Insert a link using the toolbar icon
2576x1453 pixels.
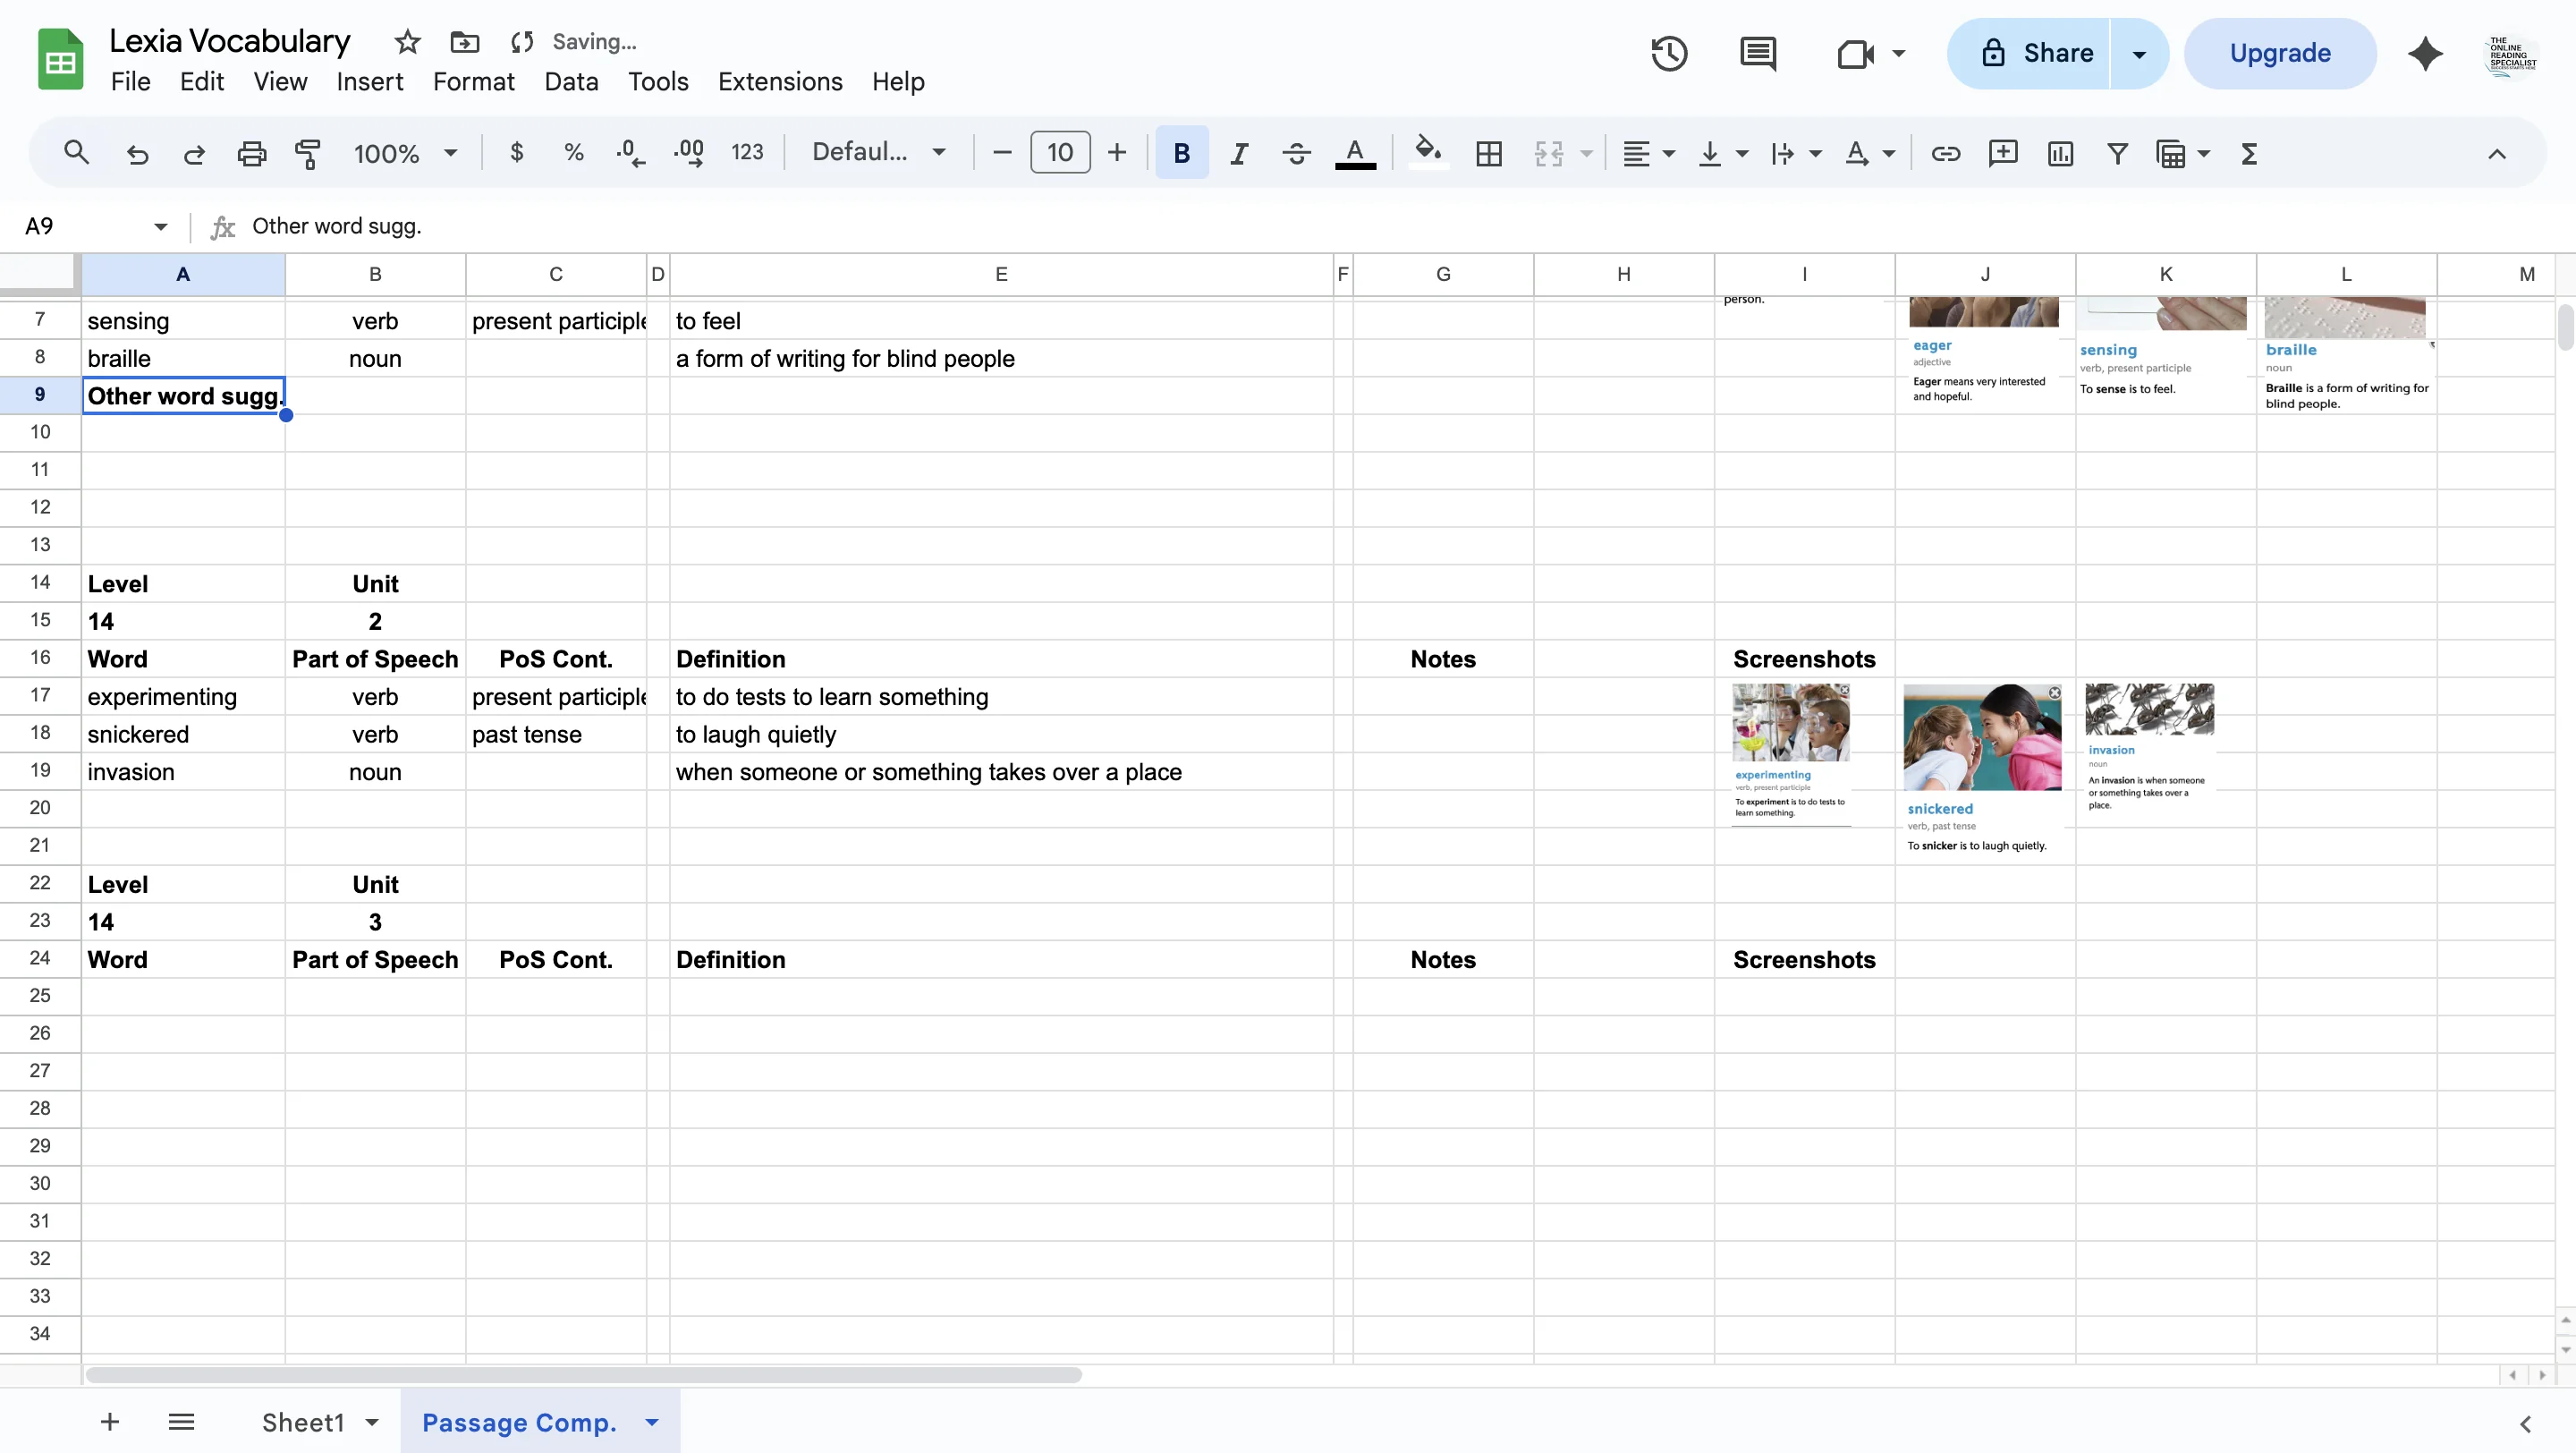[1945, 153]
